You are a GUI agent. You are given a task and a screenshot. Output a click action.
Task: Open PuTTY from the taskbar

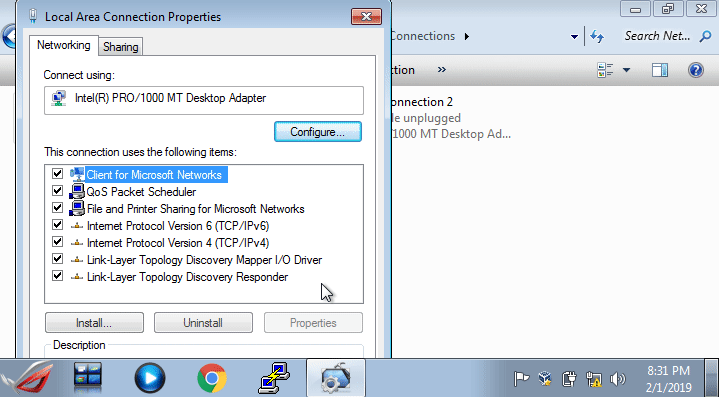274,378
